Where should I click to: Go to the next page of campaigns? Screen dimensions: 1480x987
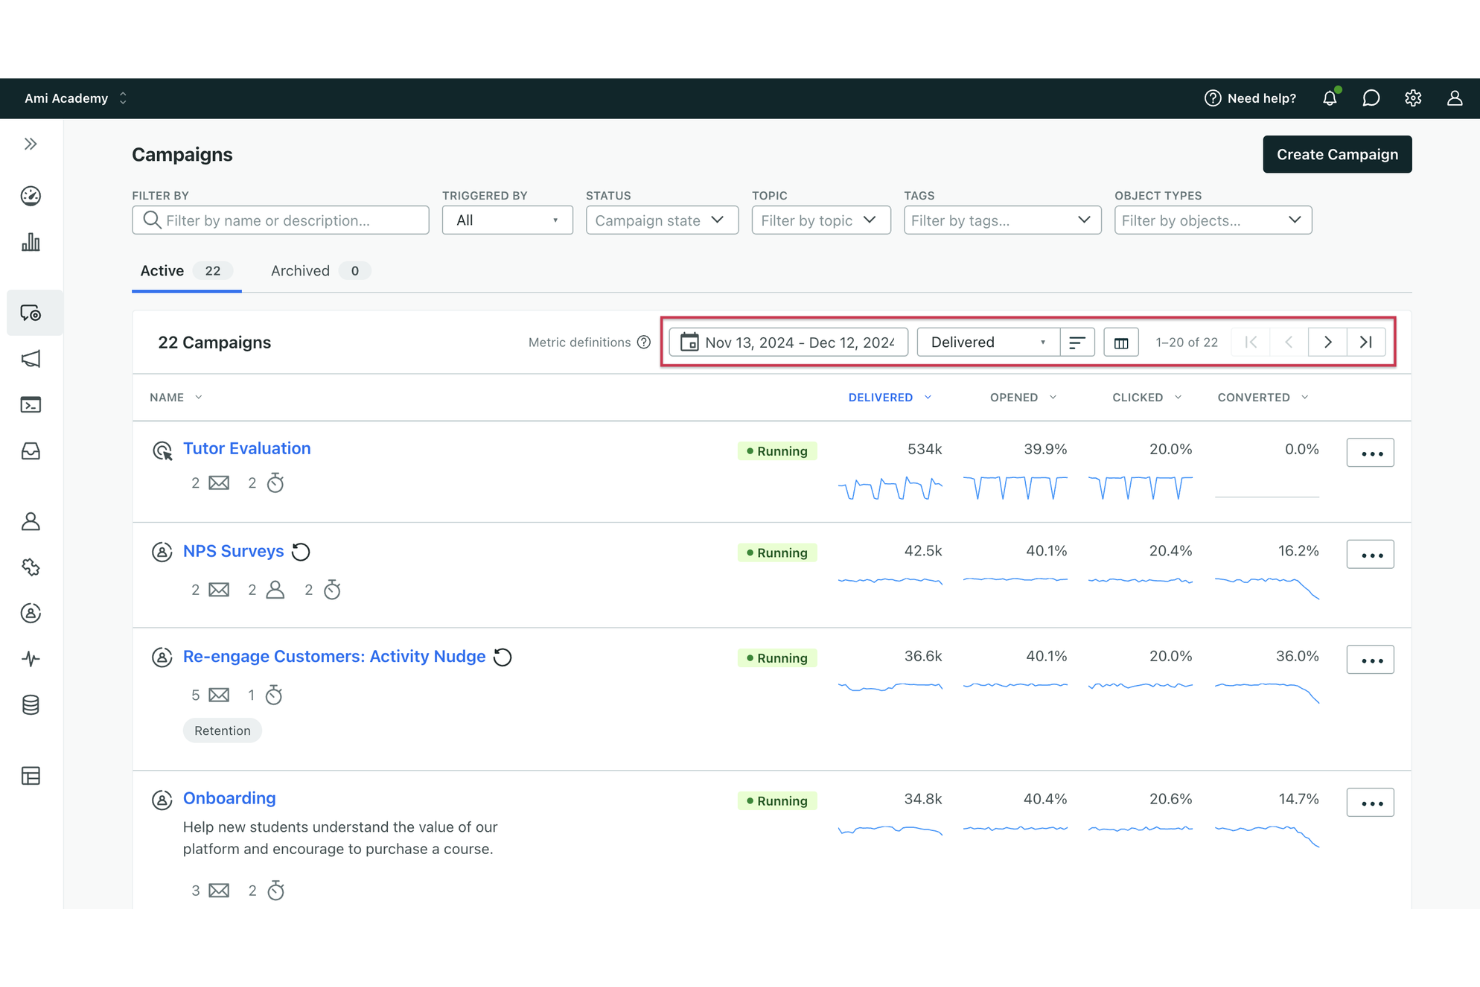point(1328,342)
